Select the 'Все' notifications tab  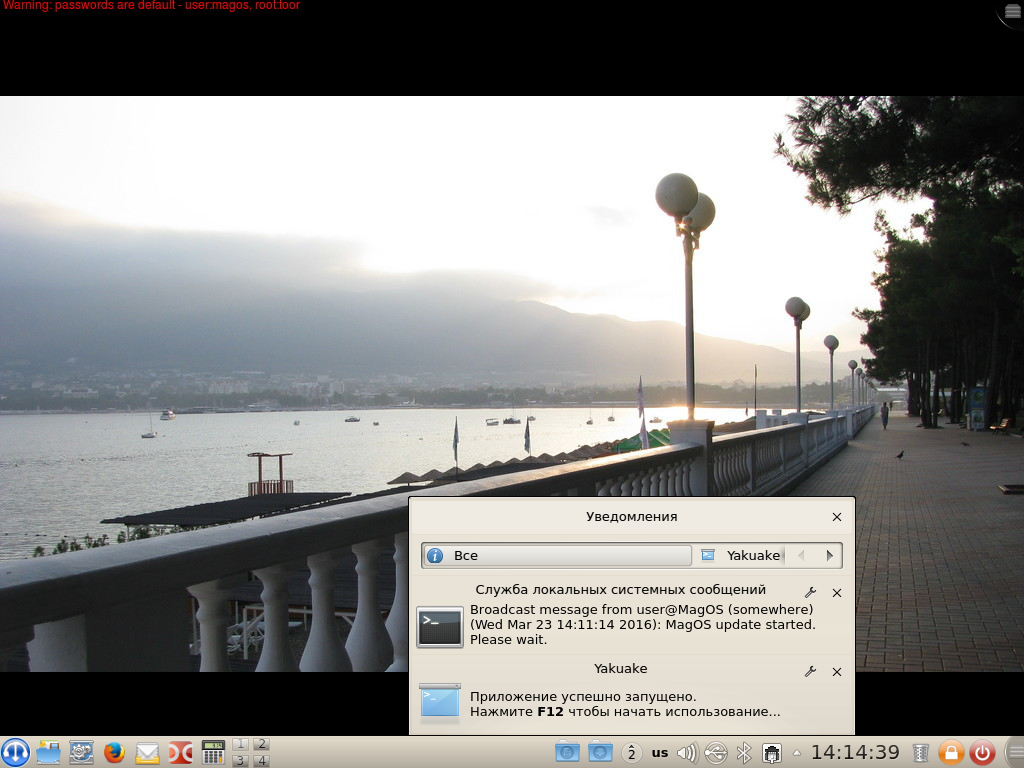click(556, 555)
